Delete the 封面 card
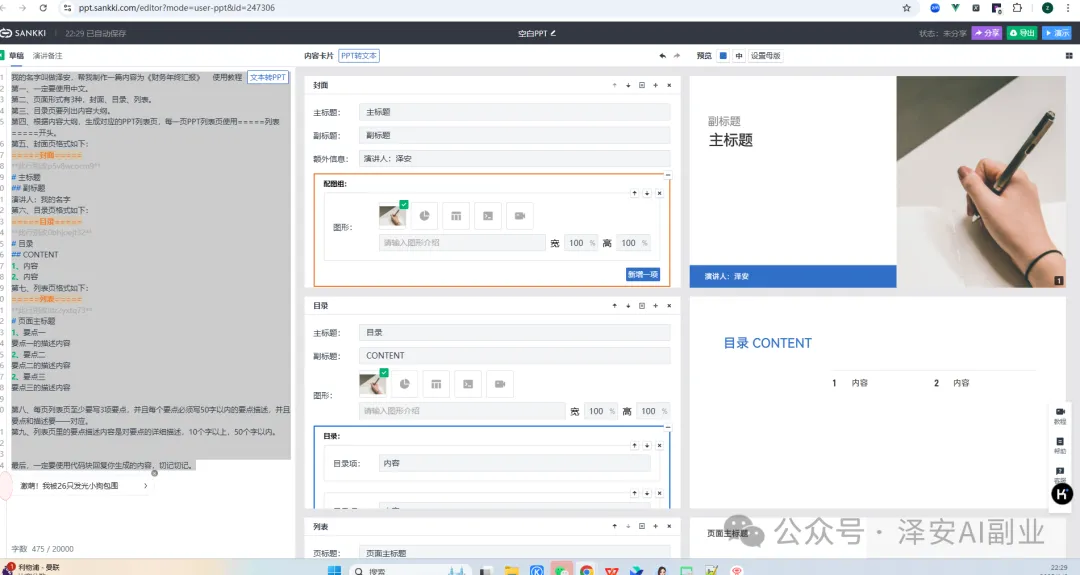The width and height of the screenshot is (1080, 575). pos(669,85)
